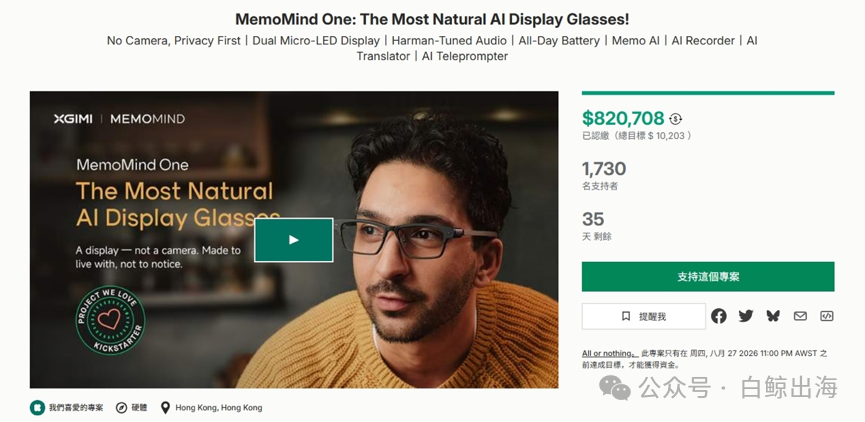The image size is (865, 422).
Task: Share the project via Twitter bird icon
Action: 746,316
